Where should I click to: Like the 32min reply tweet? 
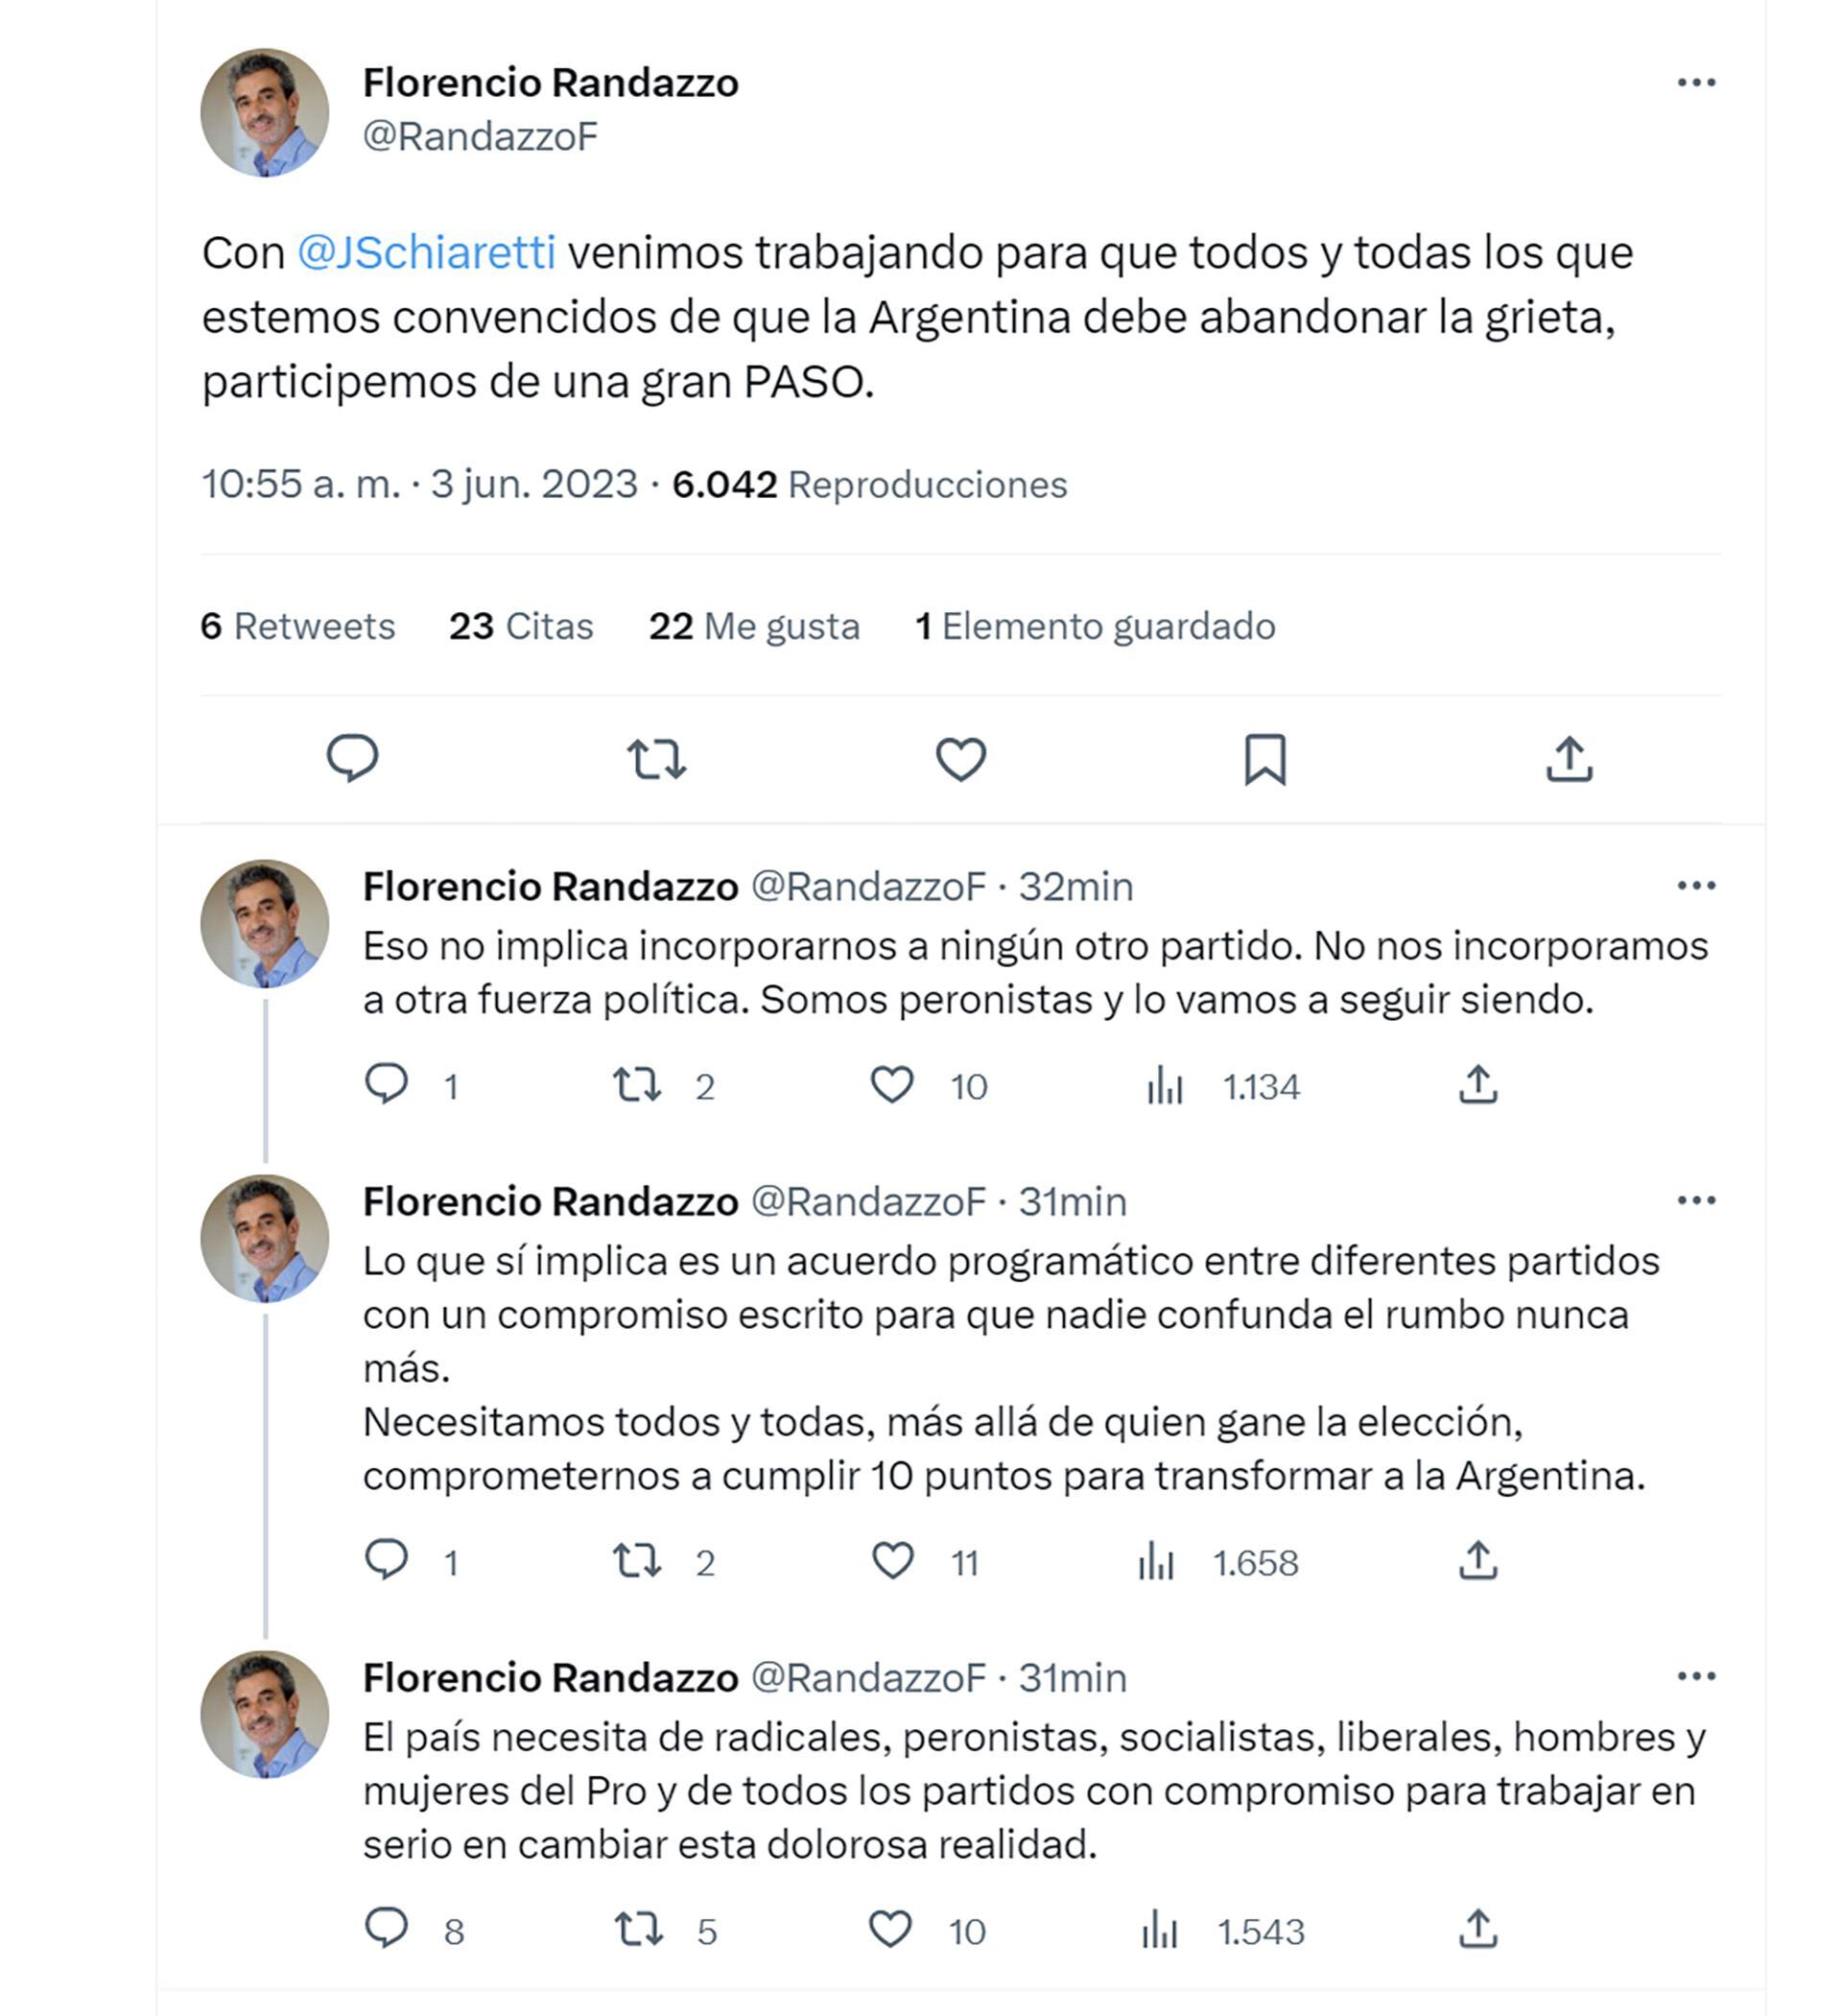[892, 1085]
